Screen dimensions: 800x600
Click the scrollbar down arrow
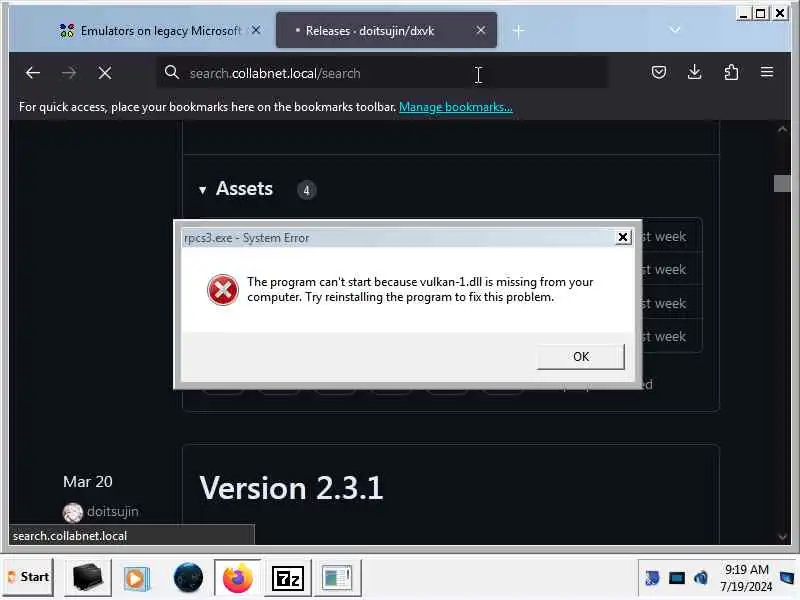click(x=782, y=537)
